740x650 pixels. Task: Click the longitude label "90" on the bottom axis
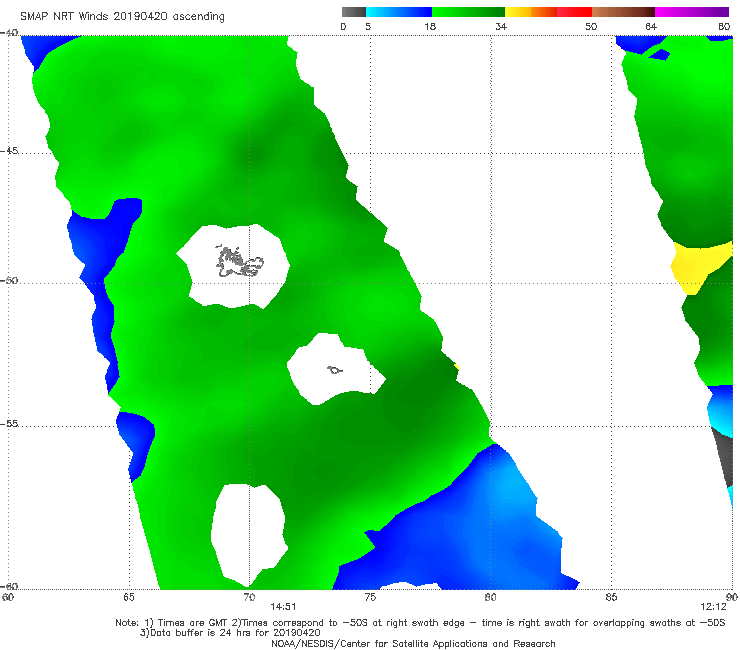point(732,597)
